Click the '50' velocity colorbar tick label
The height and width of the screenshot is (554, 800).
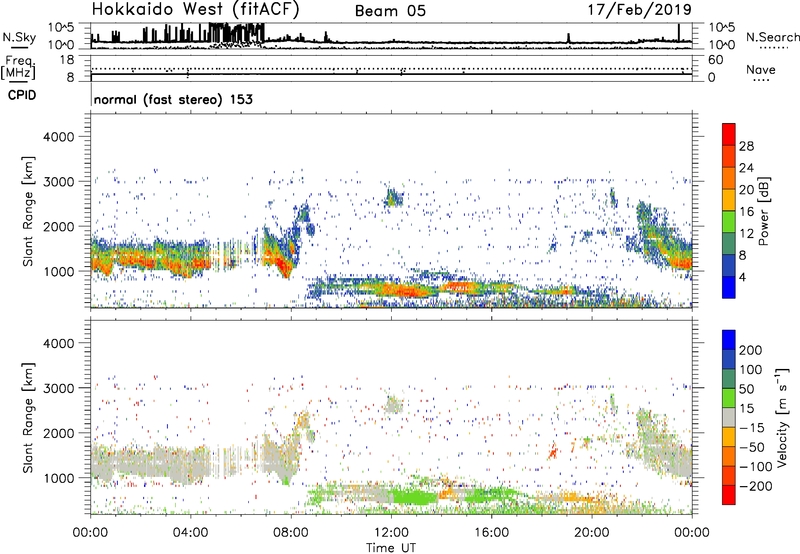pos(747,389)
